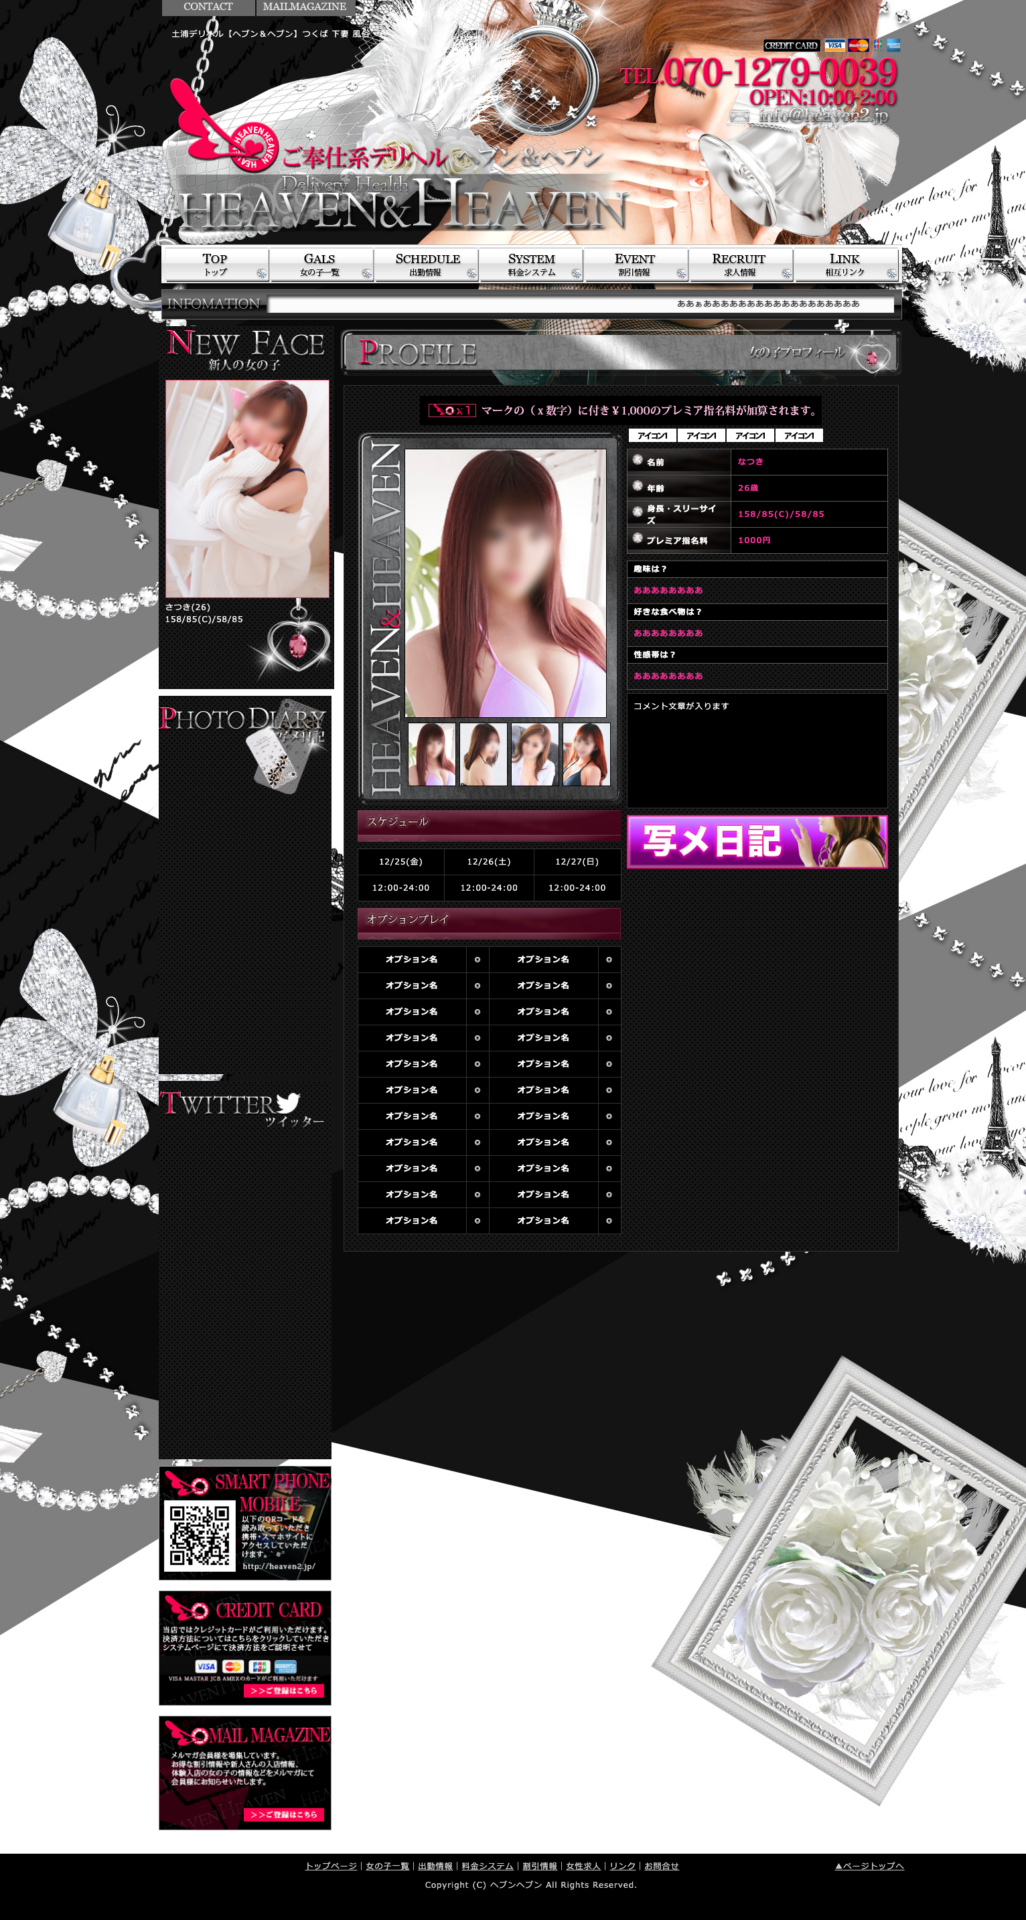Viewport: 1026px width, 1920px height.
Task: Go to the TOP navigation menu item
Action: pos(215,265)
